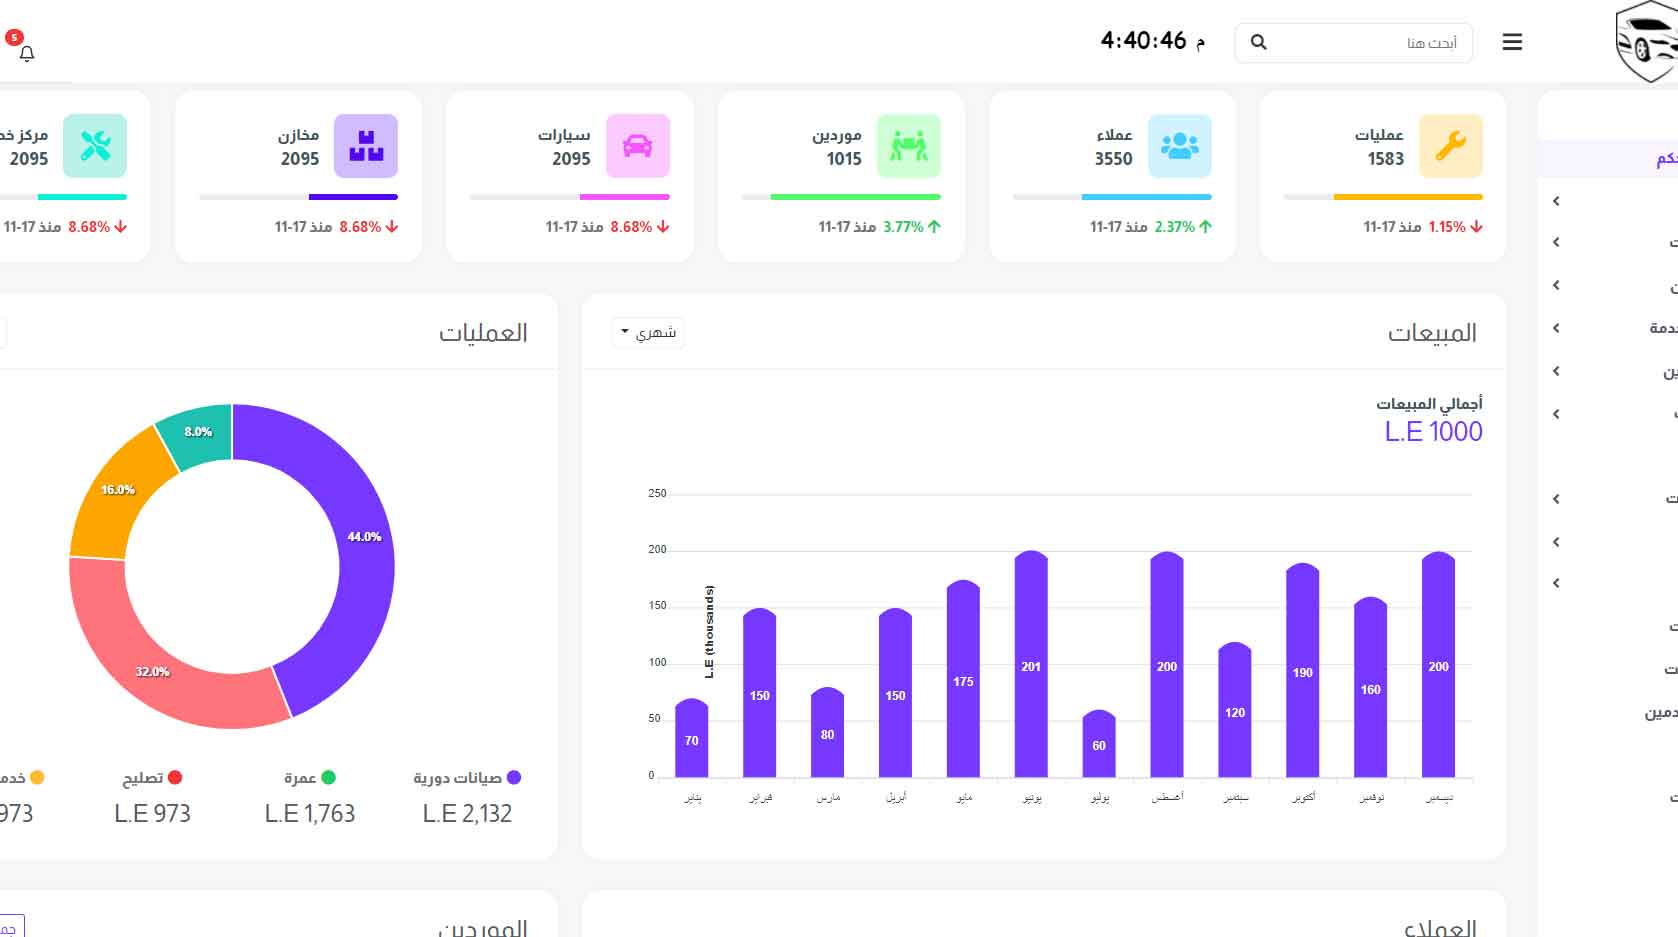Image resolution: width=1678 pixels, height=937 pixels.
Task: Toggle the hamburger menu icon
Action: [1512, 42]
